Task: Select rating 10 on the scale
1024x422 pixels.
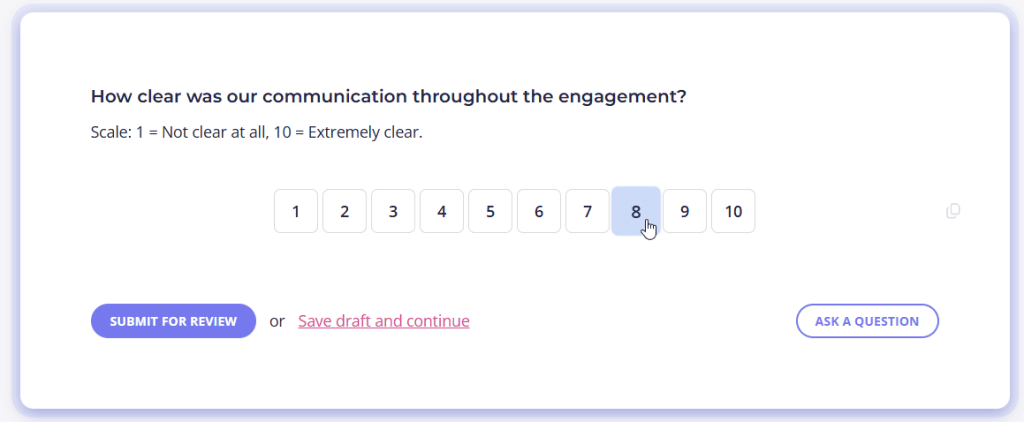Action: 733,211
